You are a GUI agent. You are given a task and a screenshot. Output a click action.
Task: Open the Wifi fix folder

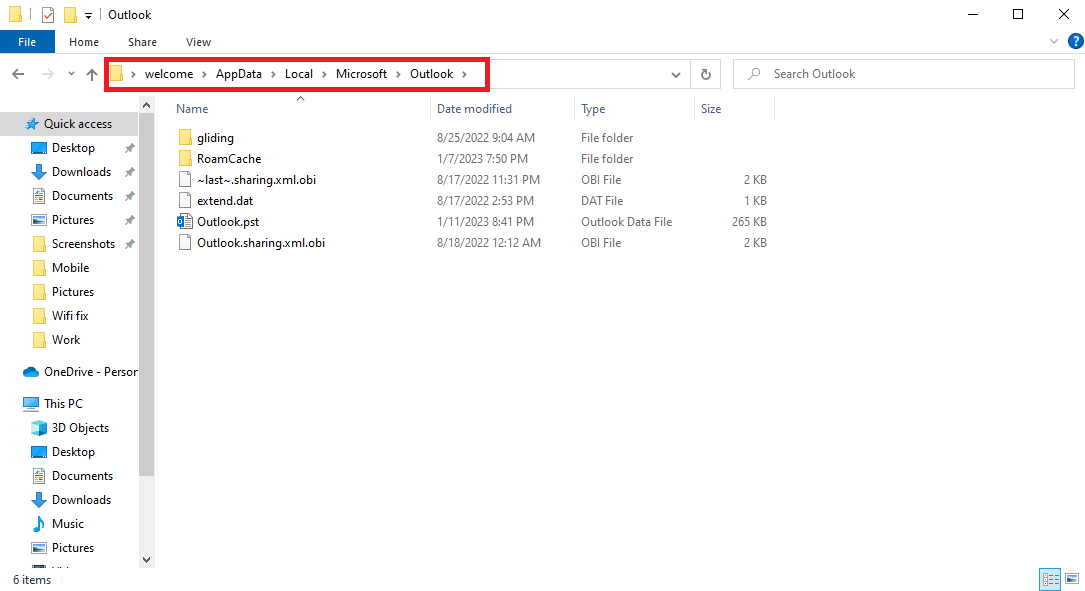(70, 316)
